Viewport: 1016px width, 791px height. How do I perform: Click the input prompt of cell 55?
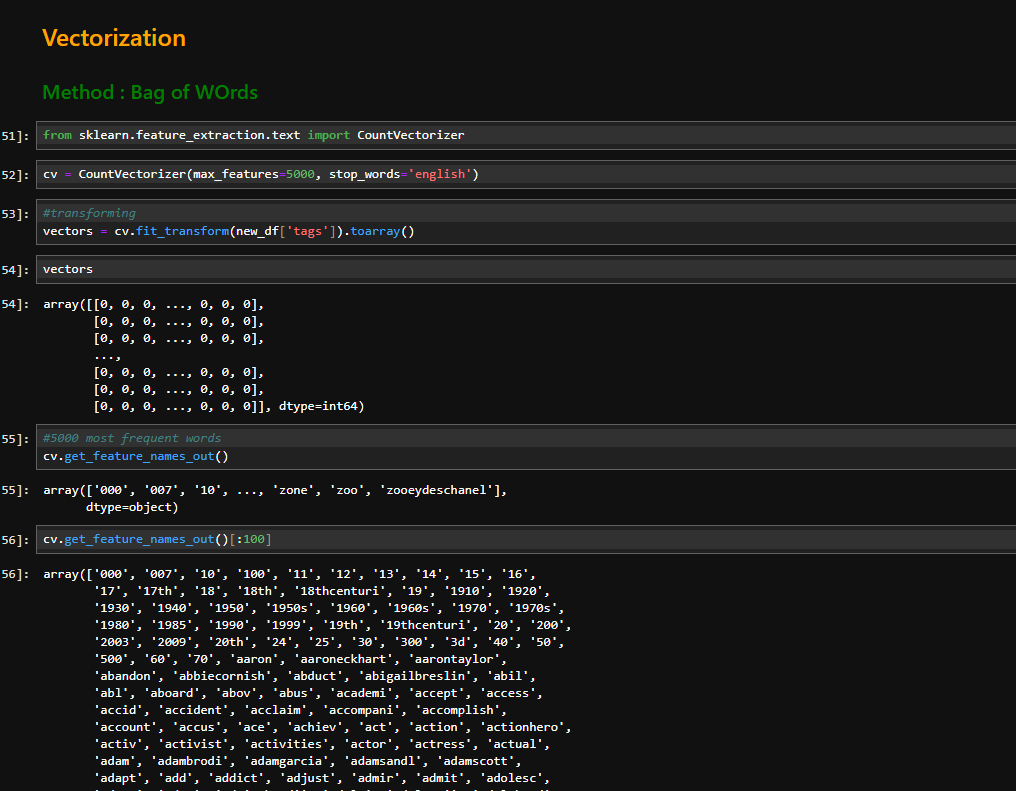tap(15, 439)
